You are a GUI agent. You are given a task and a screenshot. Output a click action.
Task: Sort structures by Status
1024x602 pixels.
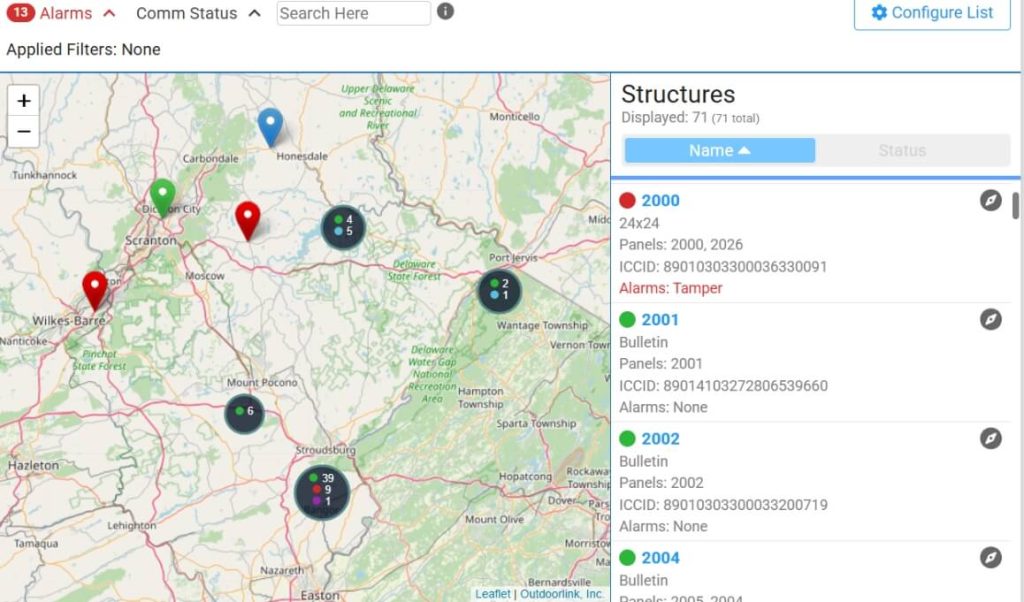pos(902,150)
